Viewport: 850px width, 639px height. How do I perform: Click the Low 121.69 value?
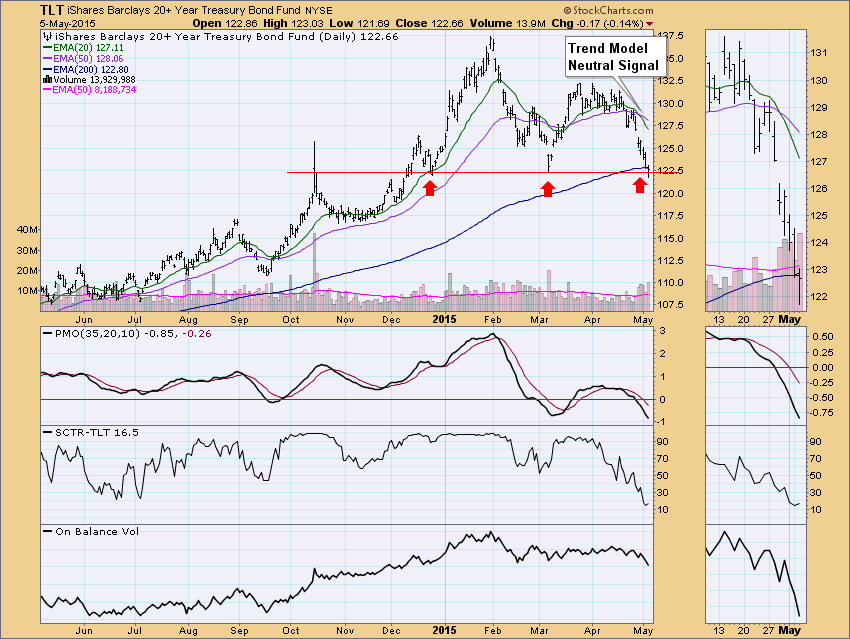(x=360, y=23)
